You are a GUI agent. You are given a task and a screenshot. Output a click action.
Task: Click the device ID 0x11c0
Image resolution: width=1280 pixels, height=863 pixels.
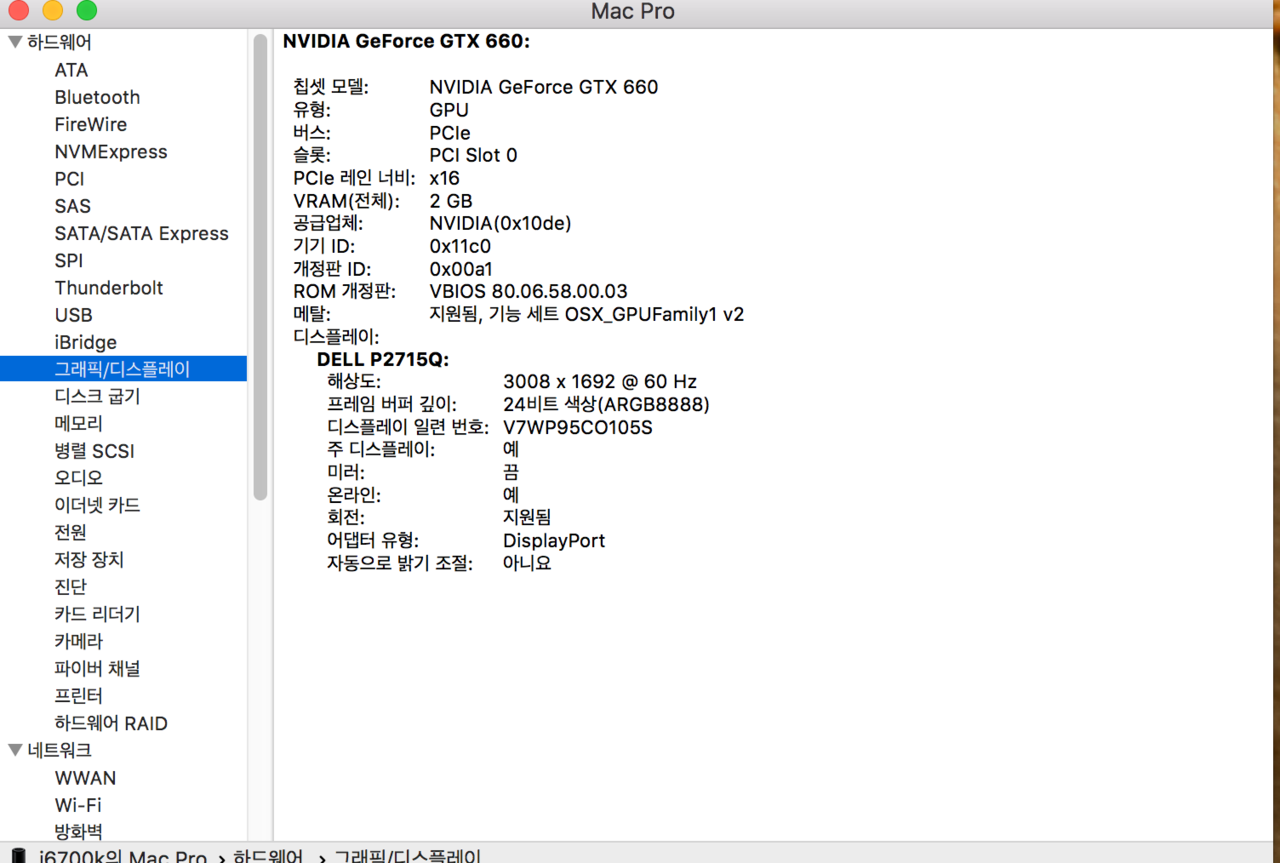click(460, 246)
